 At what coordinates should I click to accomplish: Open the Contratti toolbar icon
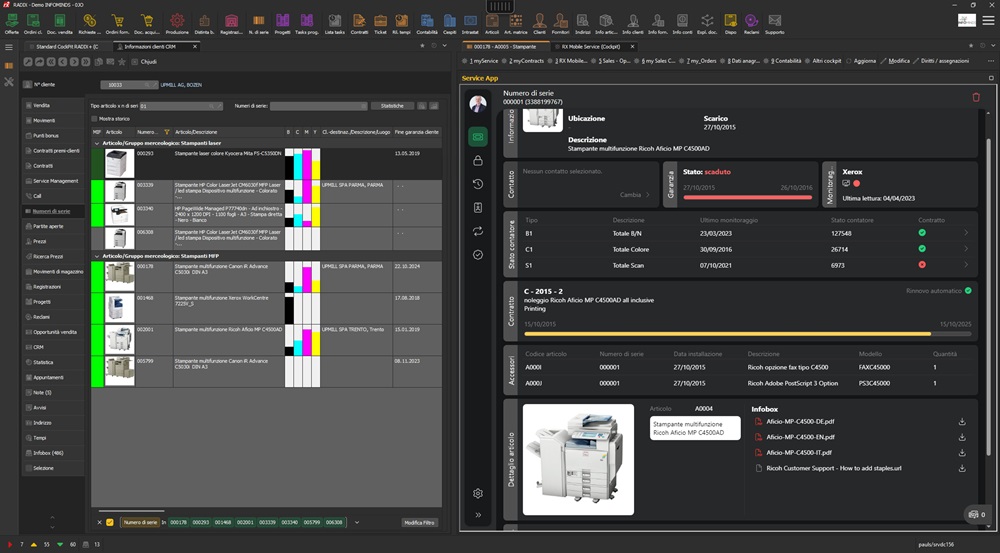359,22
